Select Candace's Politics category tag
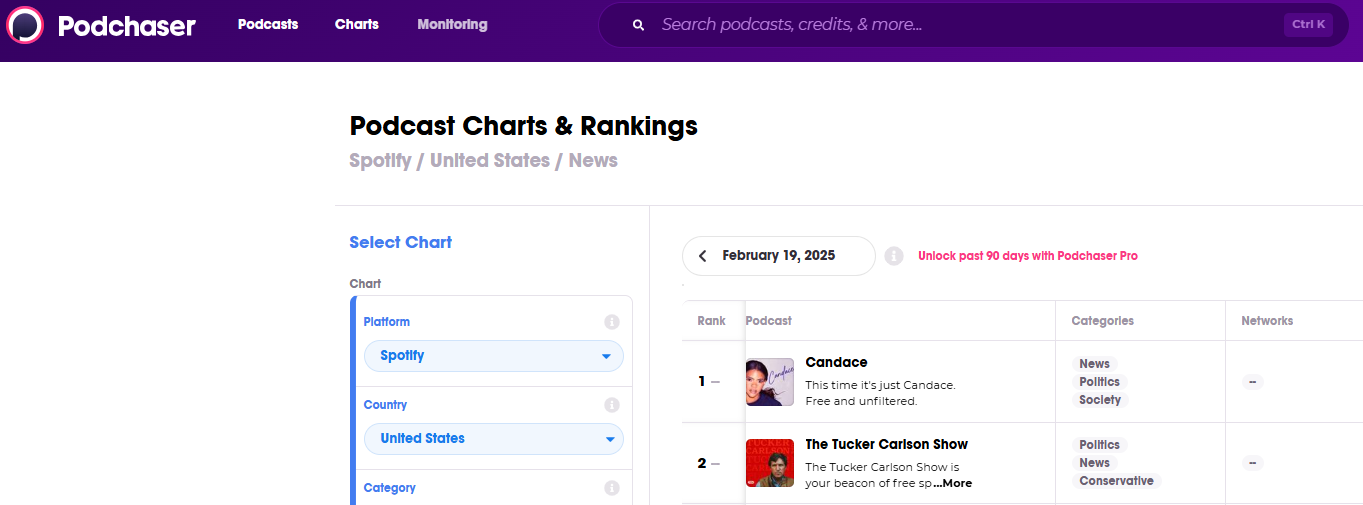 [x=1100, y=382]
